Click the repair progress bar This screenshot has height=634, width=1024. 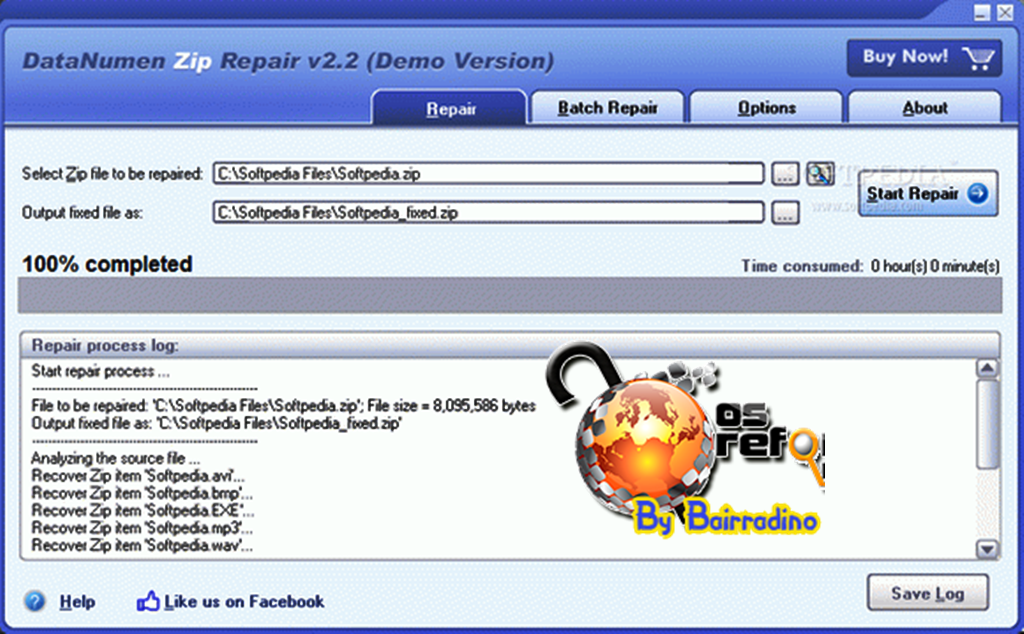click(509, 295)
